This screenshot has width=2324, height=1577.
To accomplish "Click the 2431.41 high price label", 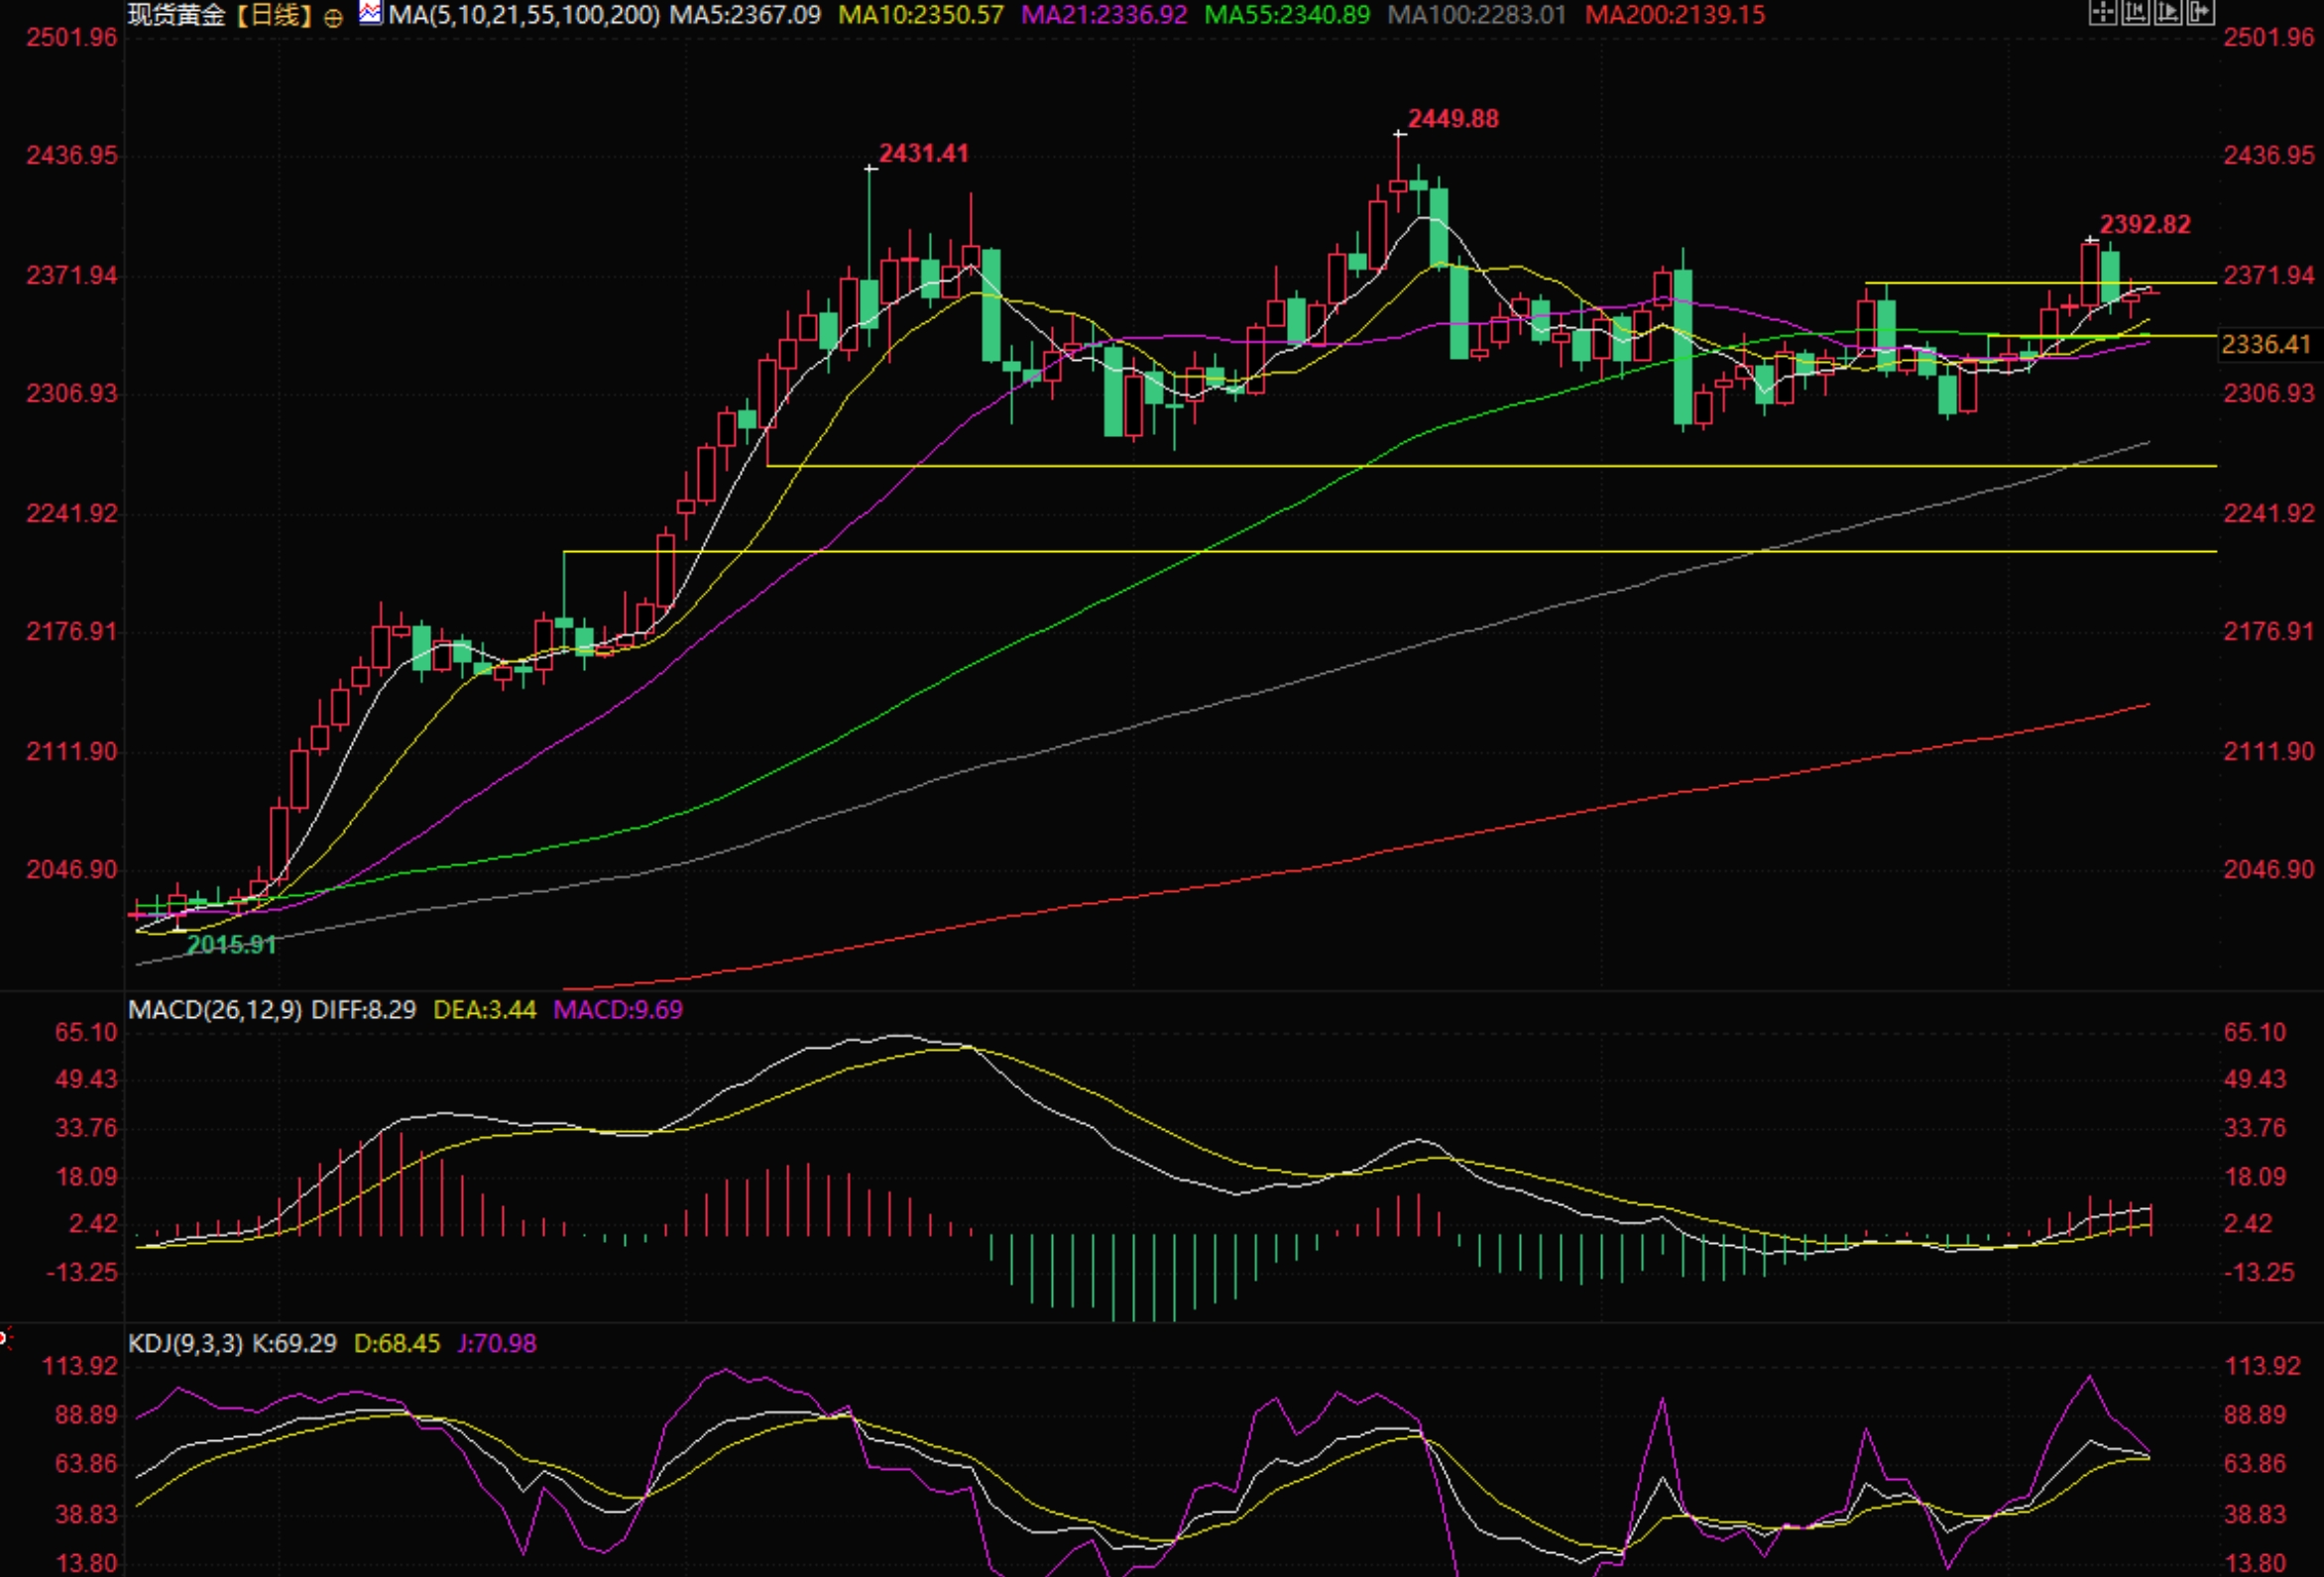I will point(924,153).
